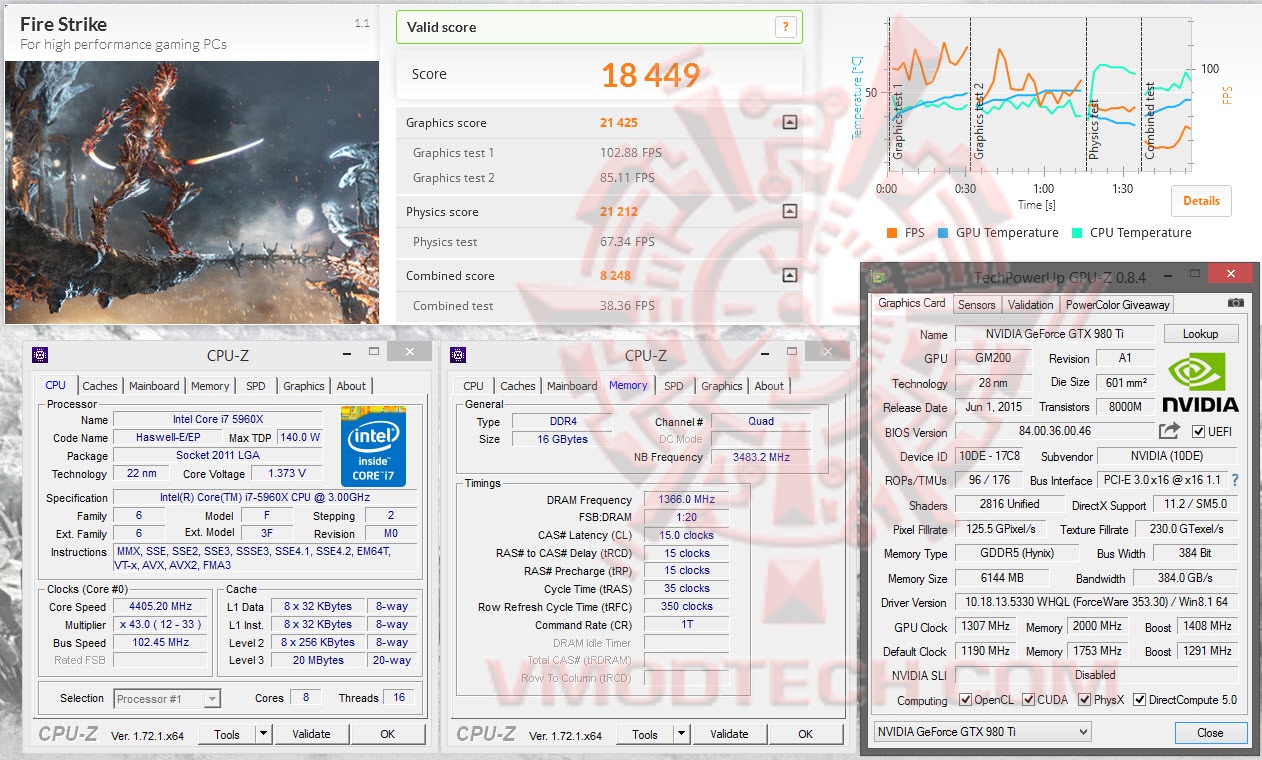Click the CPU-Z title bar application icon
This screenshot has height=760, width=1262.
coord(41,355)
